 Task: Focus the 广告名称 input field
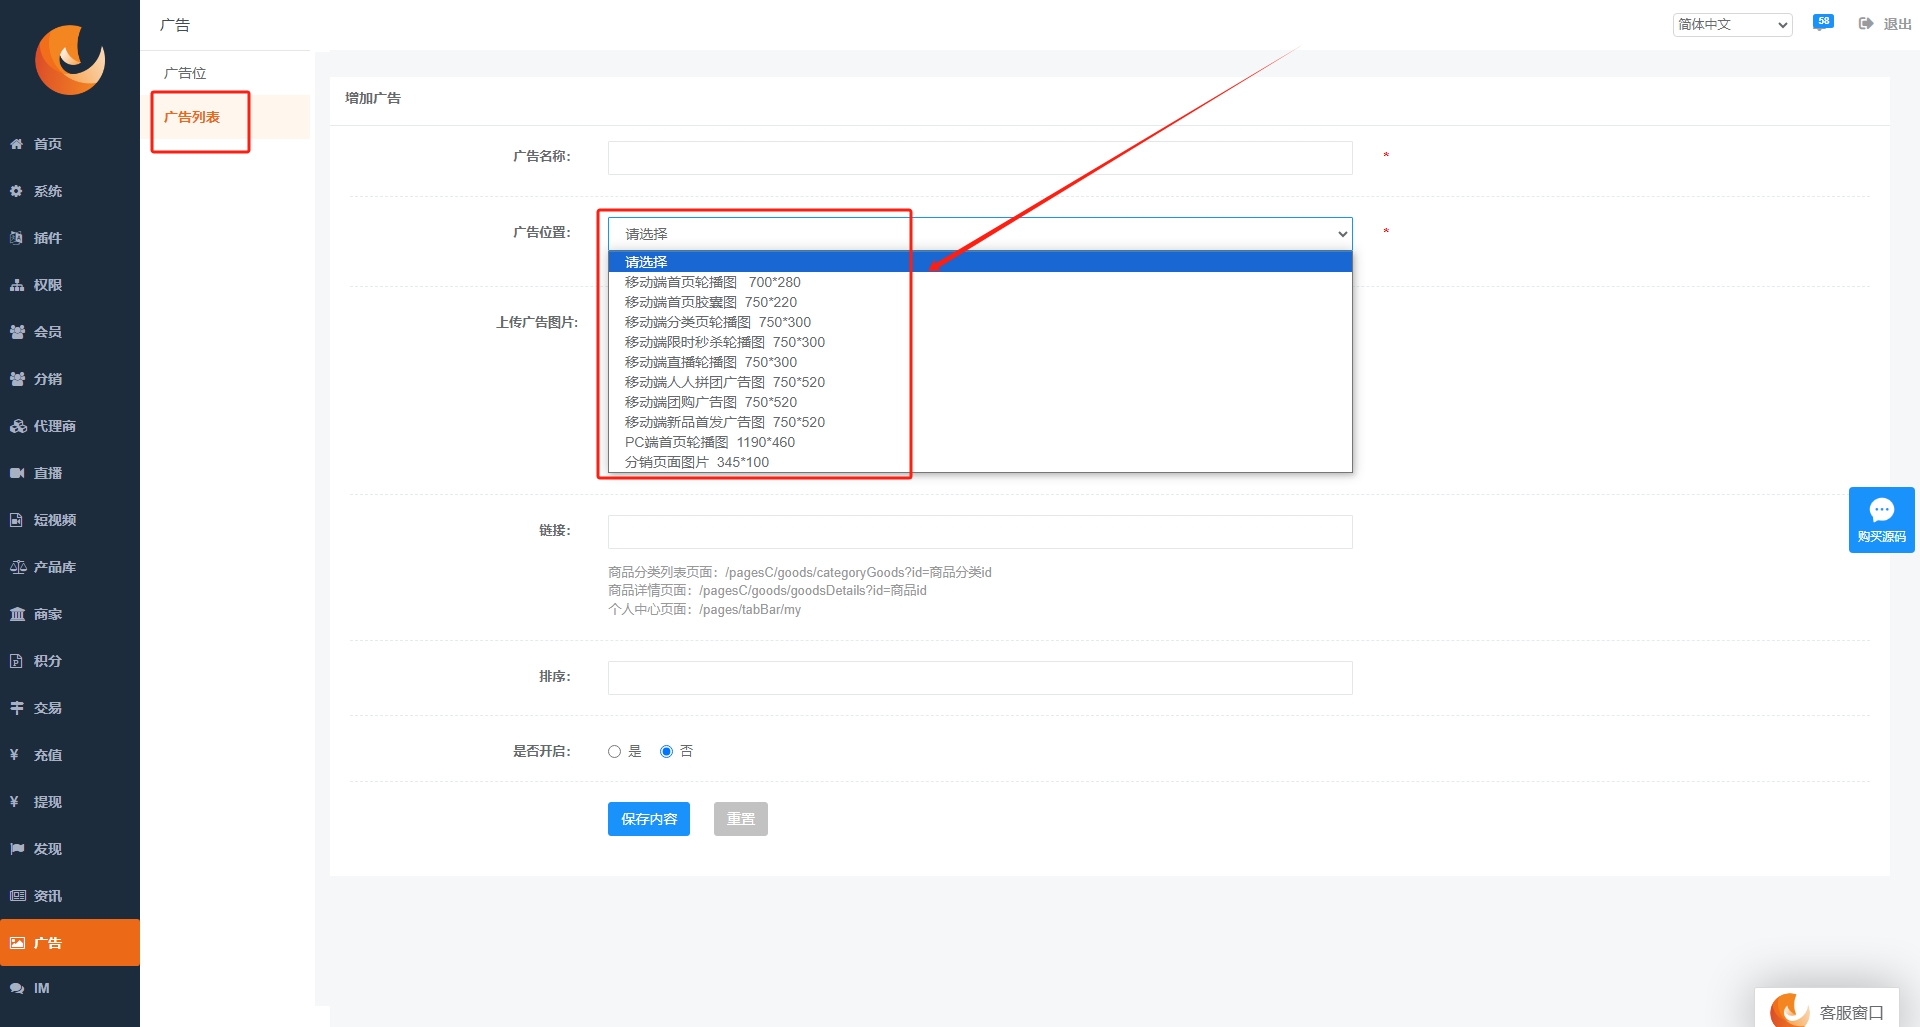(x=980, y=158)
